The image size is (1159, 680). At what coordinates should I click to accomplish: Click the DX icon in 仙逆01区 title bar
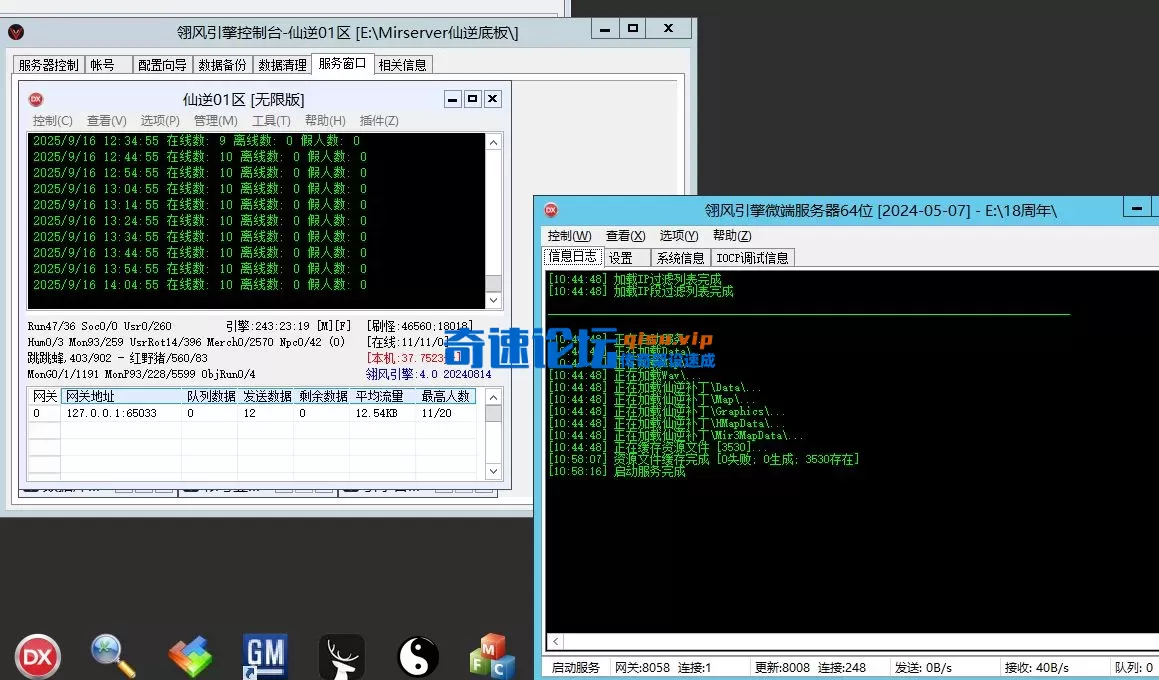[x=36, y=99]
